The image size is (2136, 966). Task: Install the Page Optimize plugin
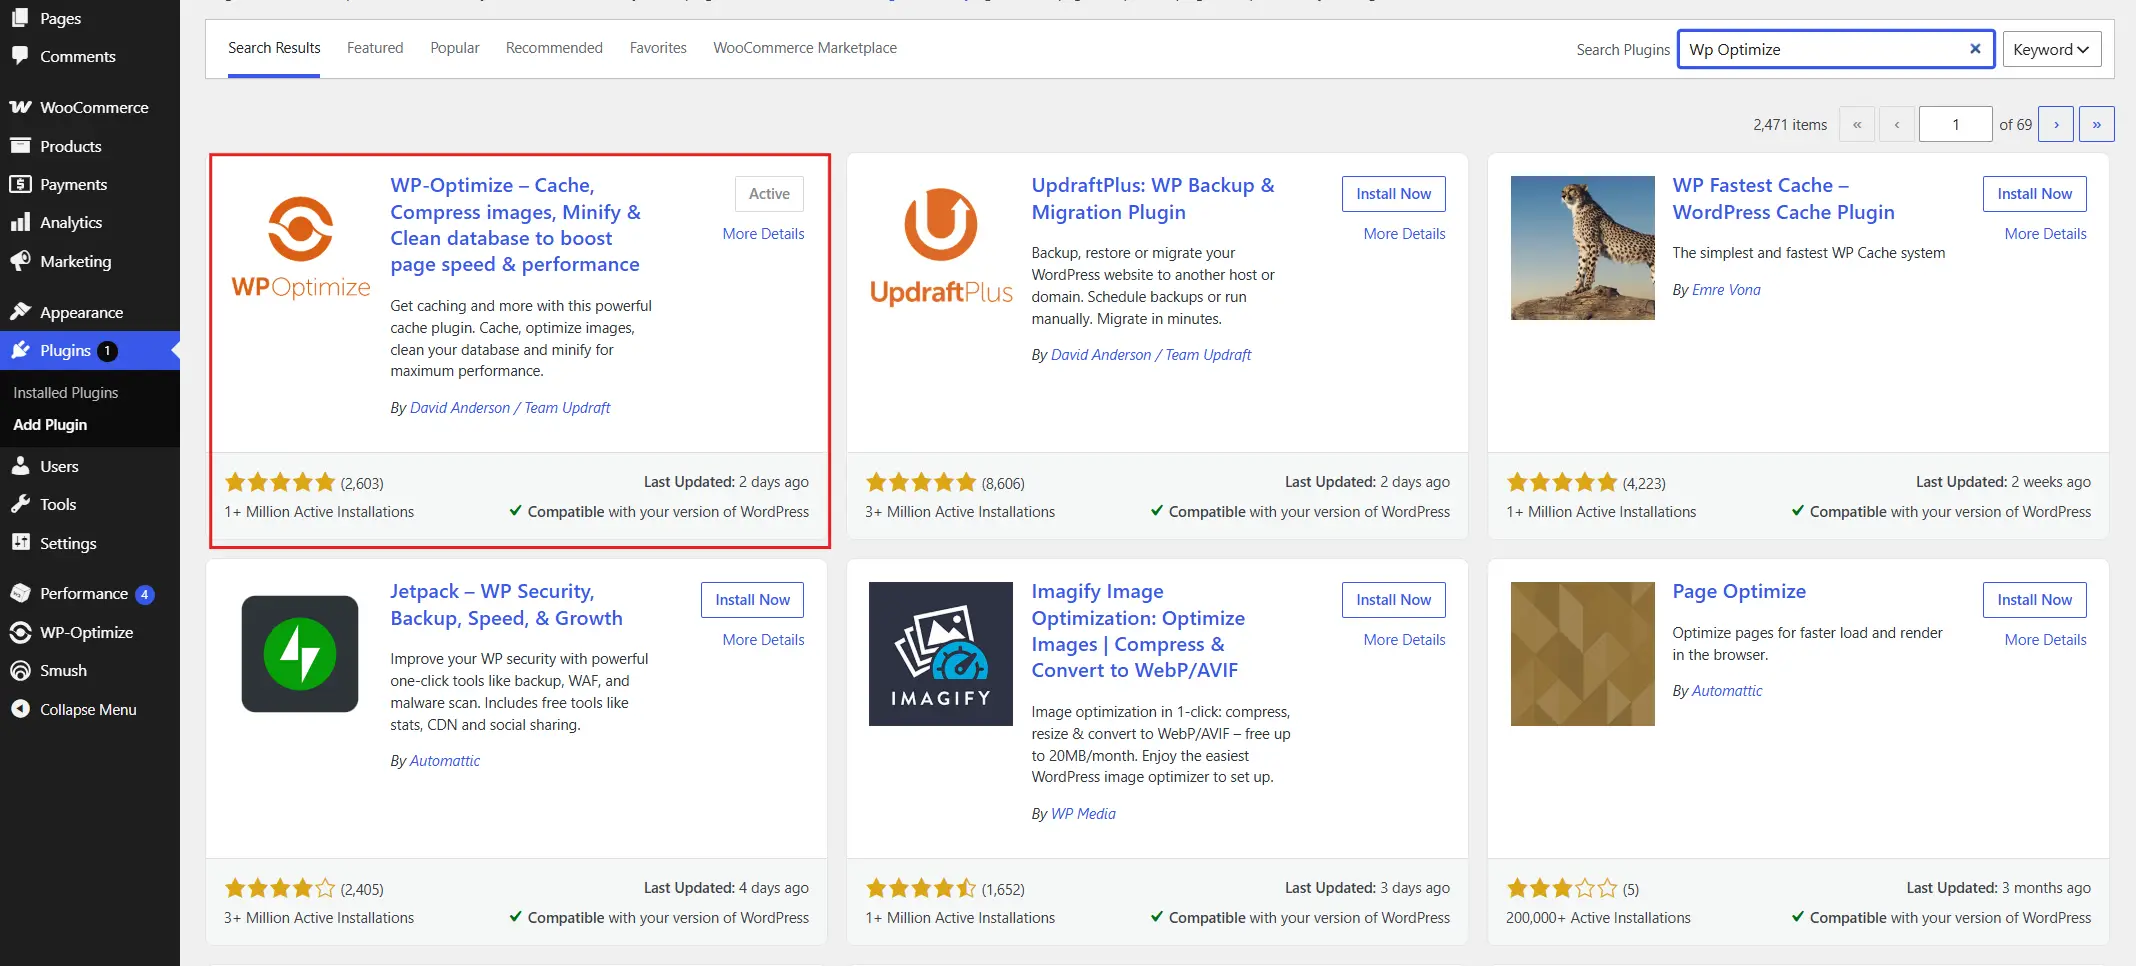[x=2034, y=600]
